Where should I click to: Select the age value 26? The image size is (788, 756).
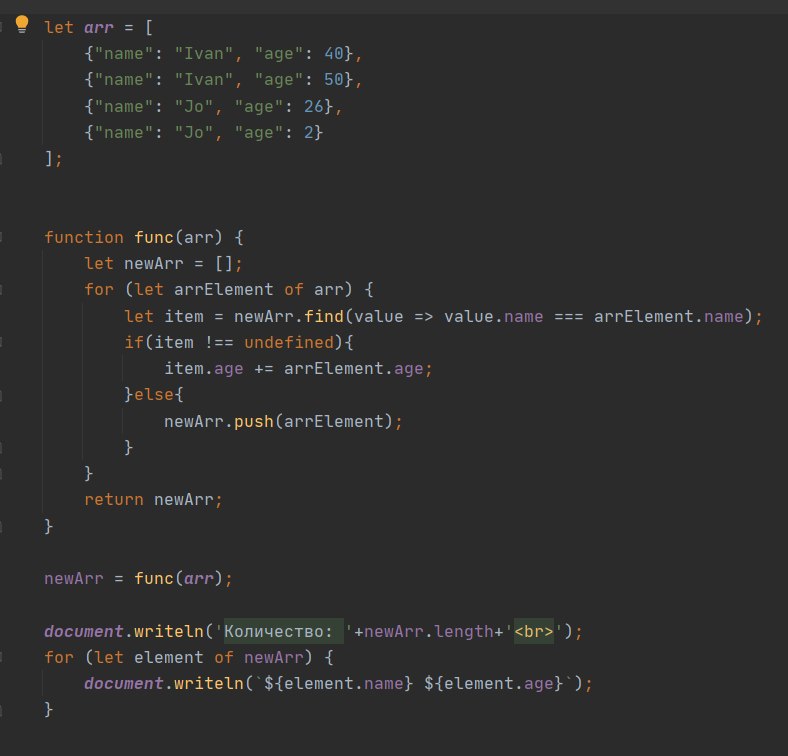[314, 106]
